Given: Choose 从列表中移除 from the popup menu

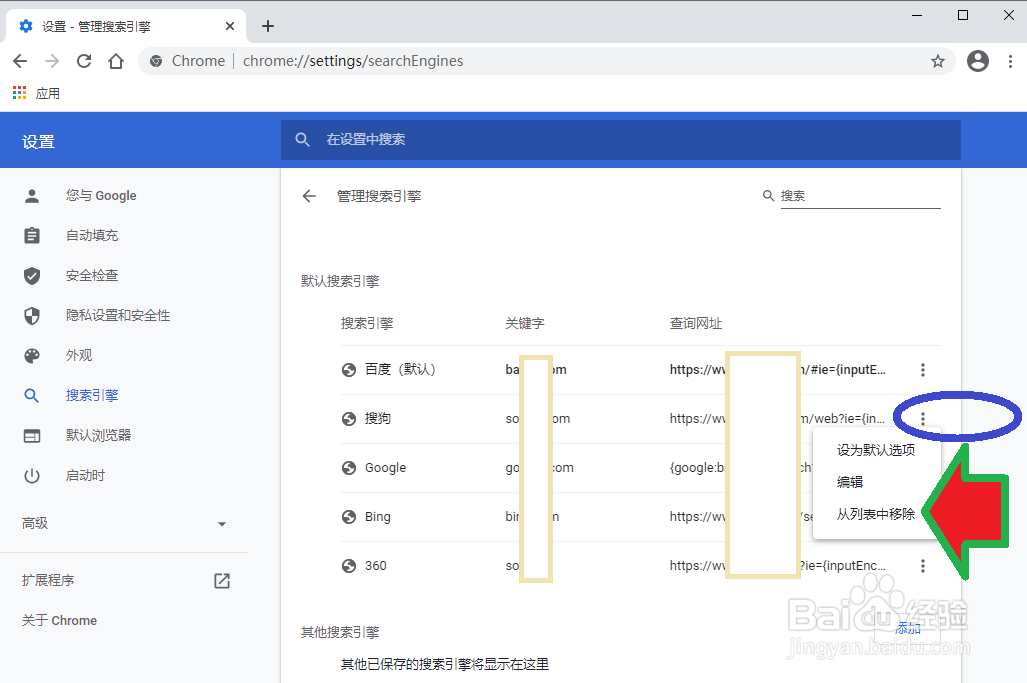Looking at the screenshot, I should pyautogui.click(x=876, y=514).
